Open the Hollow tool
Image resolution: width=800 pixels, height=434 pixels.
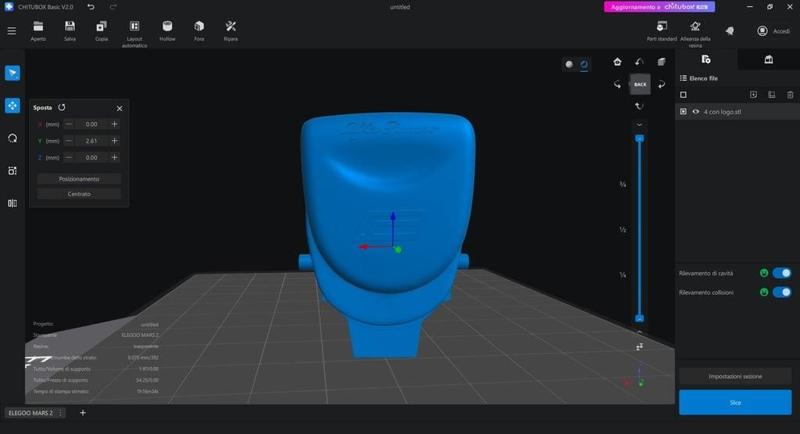pyautogui.click(x=167, y=31)
